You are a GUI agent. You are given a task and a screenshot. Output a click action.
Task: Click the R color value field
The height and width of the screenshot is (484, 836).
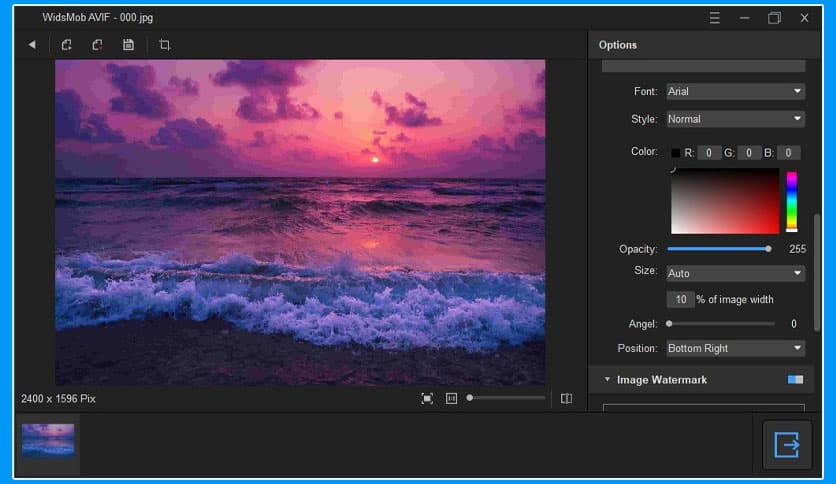(x=709, y=153)
